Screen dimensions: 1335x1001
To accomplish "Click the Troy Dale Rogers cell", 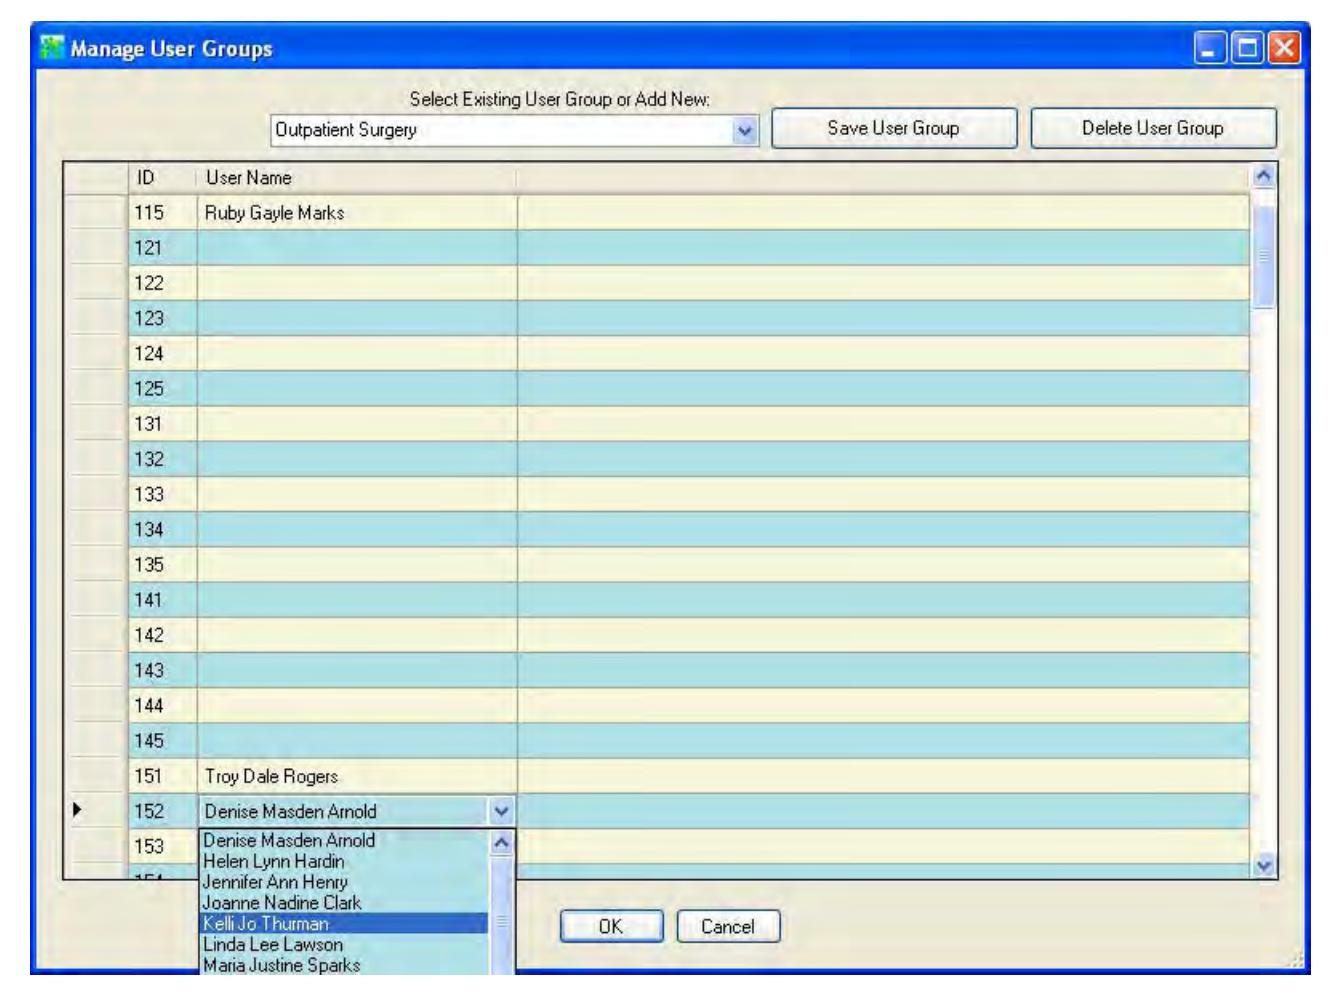I will coord(357,777).
